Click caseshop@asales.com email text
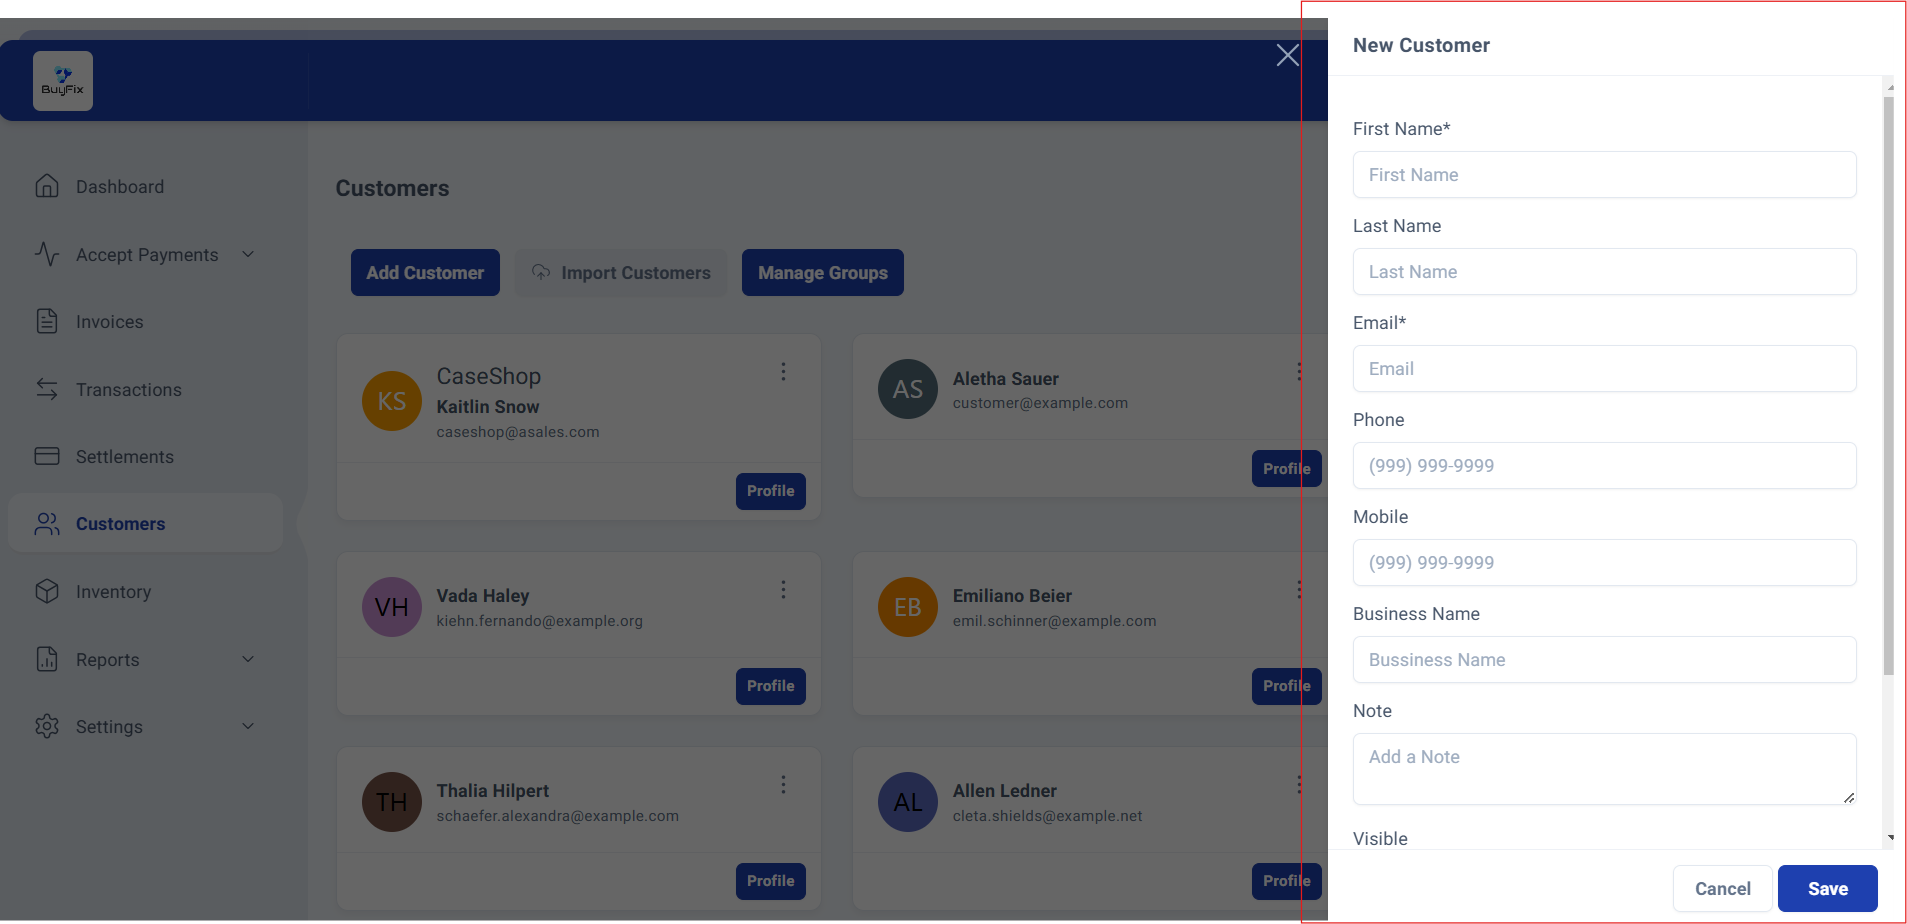 coord(518,432)
